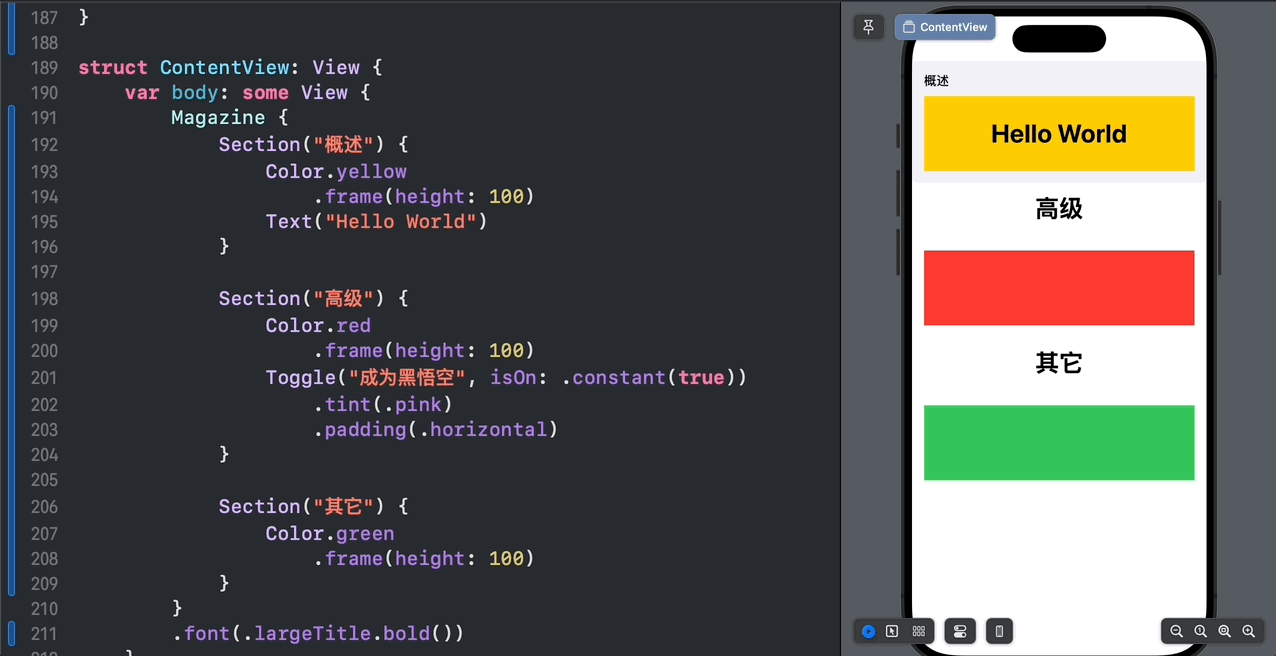Click line number 201 in gutter
Image resolution: width=1276 pixels, height=656 pixels.
click(x=44, y=378)
